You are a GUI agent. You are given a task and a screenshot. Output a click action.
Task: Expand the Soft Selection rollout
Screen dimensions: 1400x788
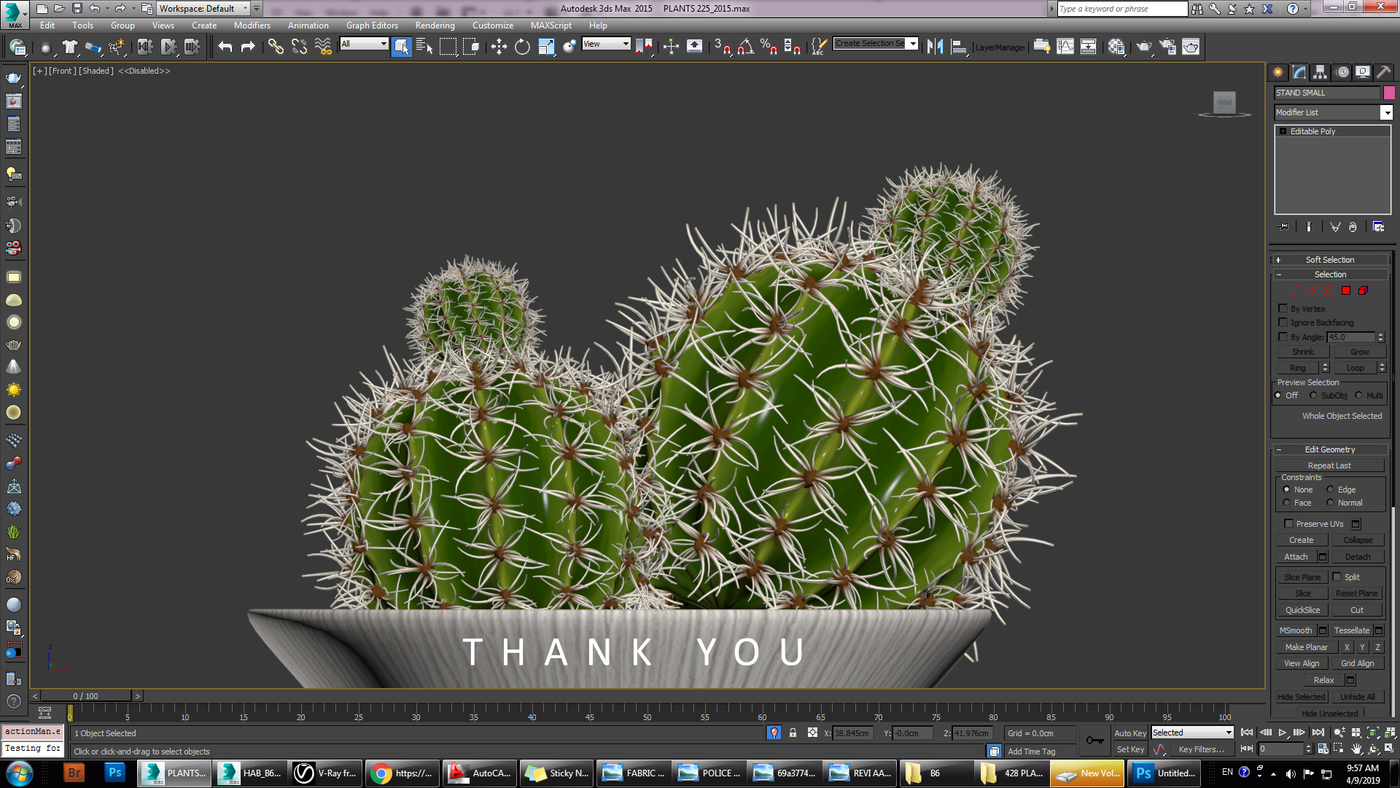click(1330, 259)
